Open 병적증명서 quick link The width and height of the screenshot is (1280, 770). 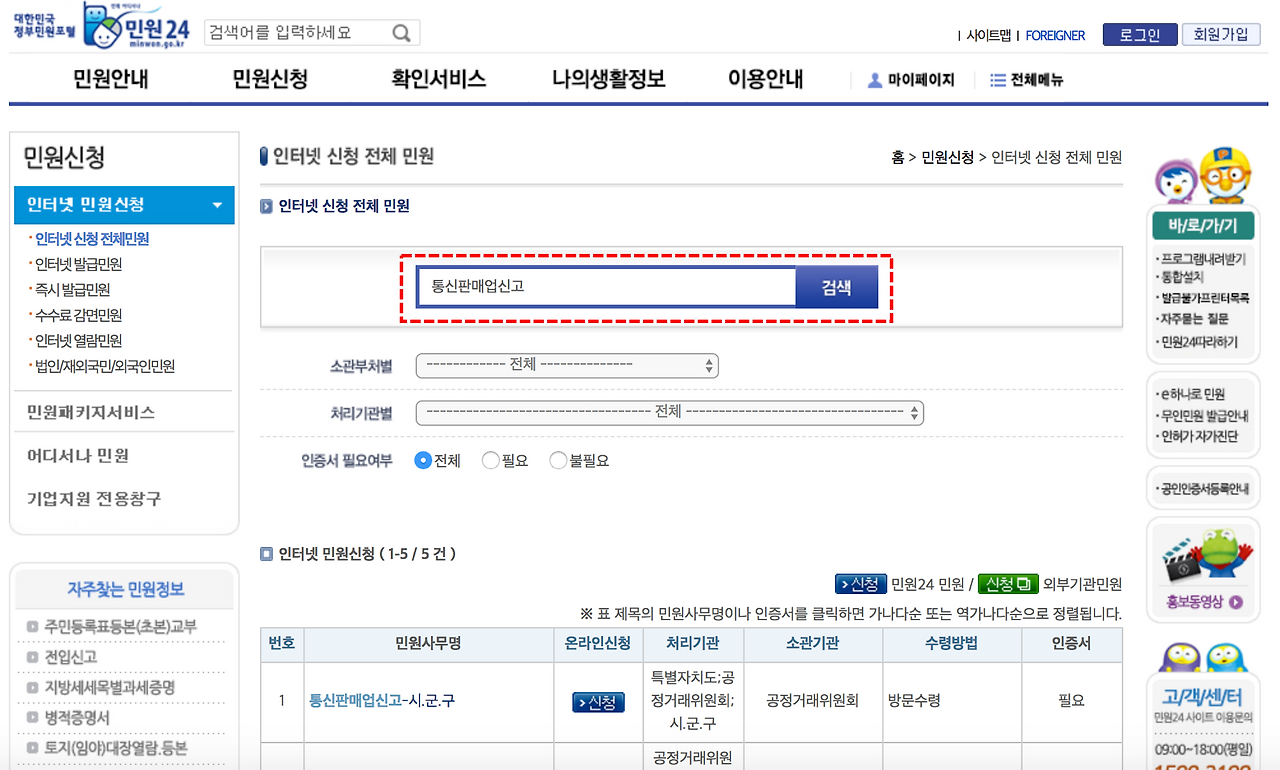click(x=77, y=718)
